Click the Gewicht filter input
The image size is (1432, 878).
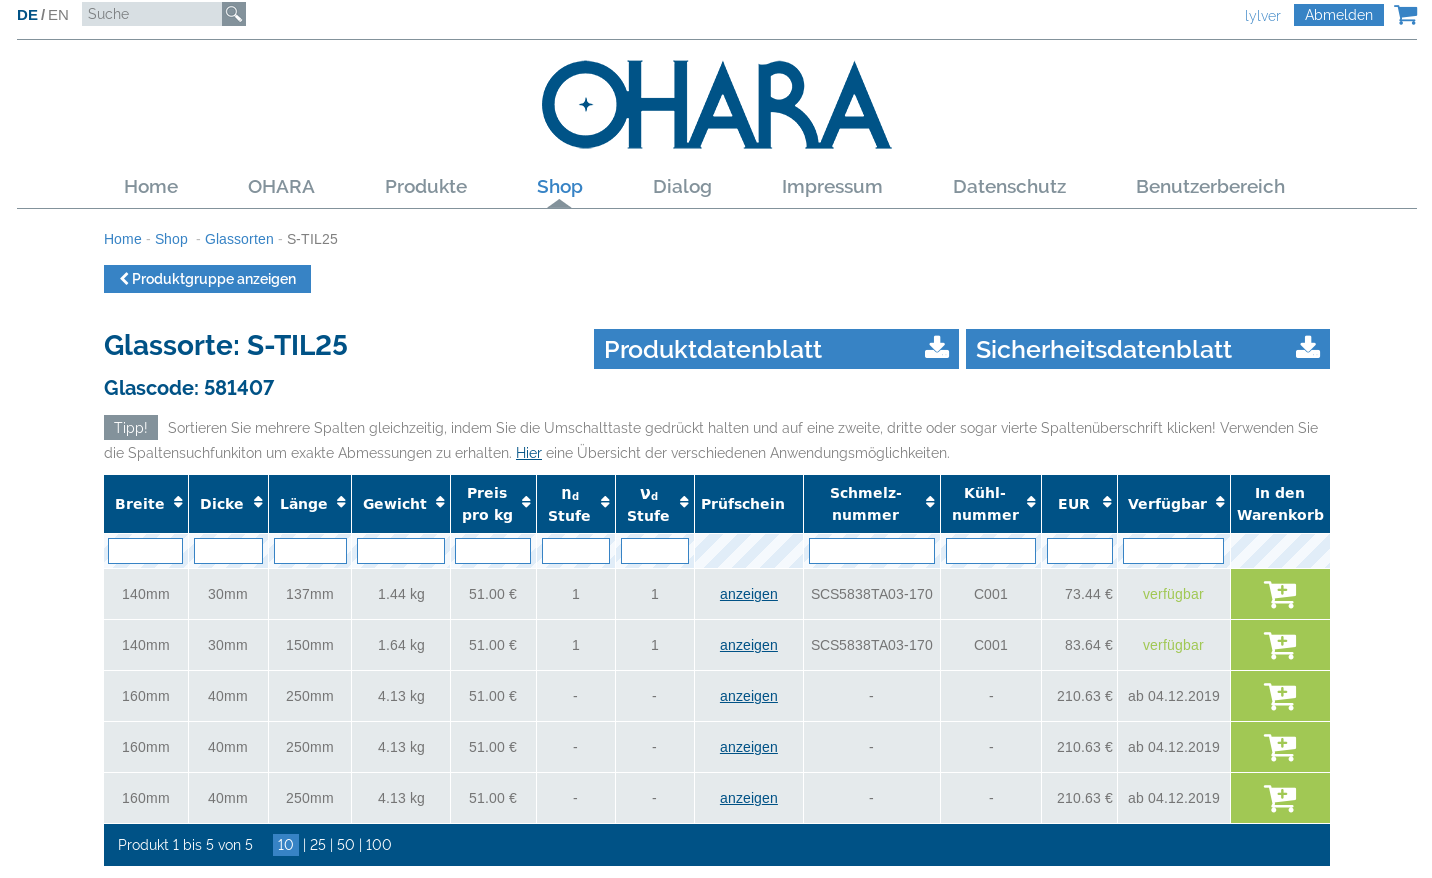click(401, 551)
